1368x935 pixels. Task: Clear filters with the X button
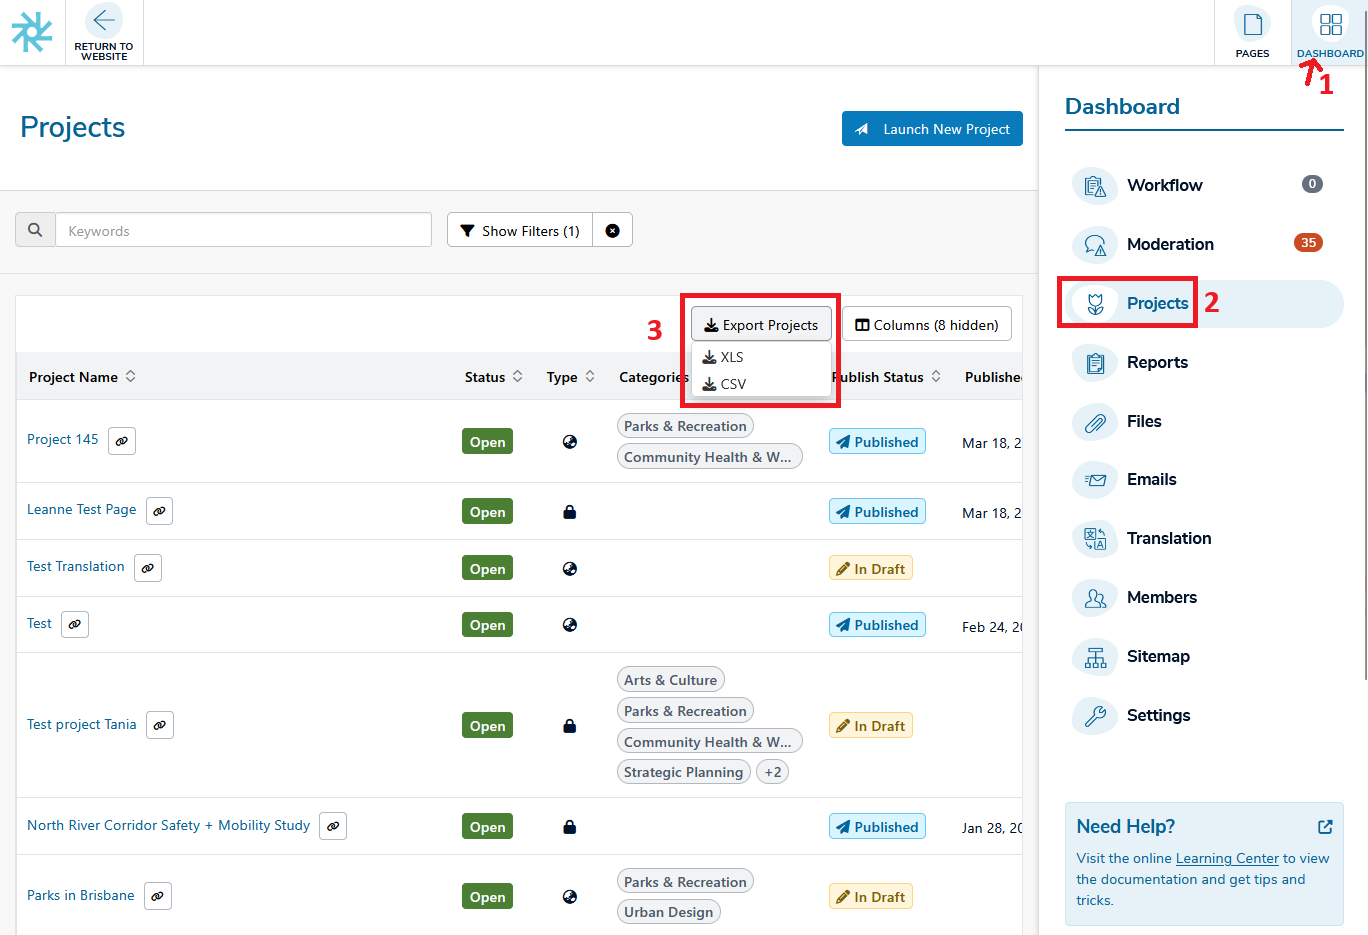coord(612,231)
